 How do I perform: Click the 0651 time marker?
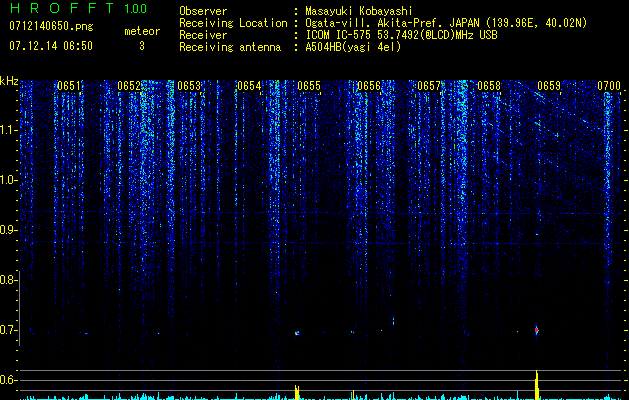(x=69, y=86)
